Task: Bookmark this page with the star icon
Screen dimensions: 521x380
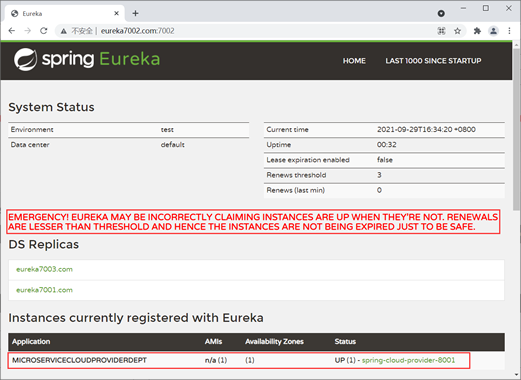Action: 457,31
